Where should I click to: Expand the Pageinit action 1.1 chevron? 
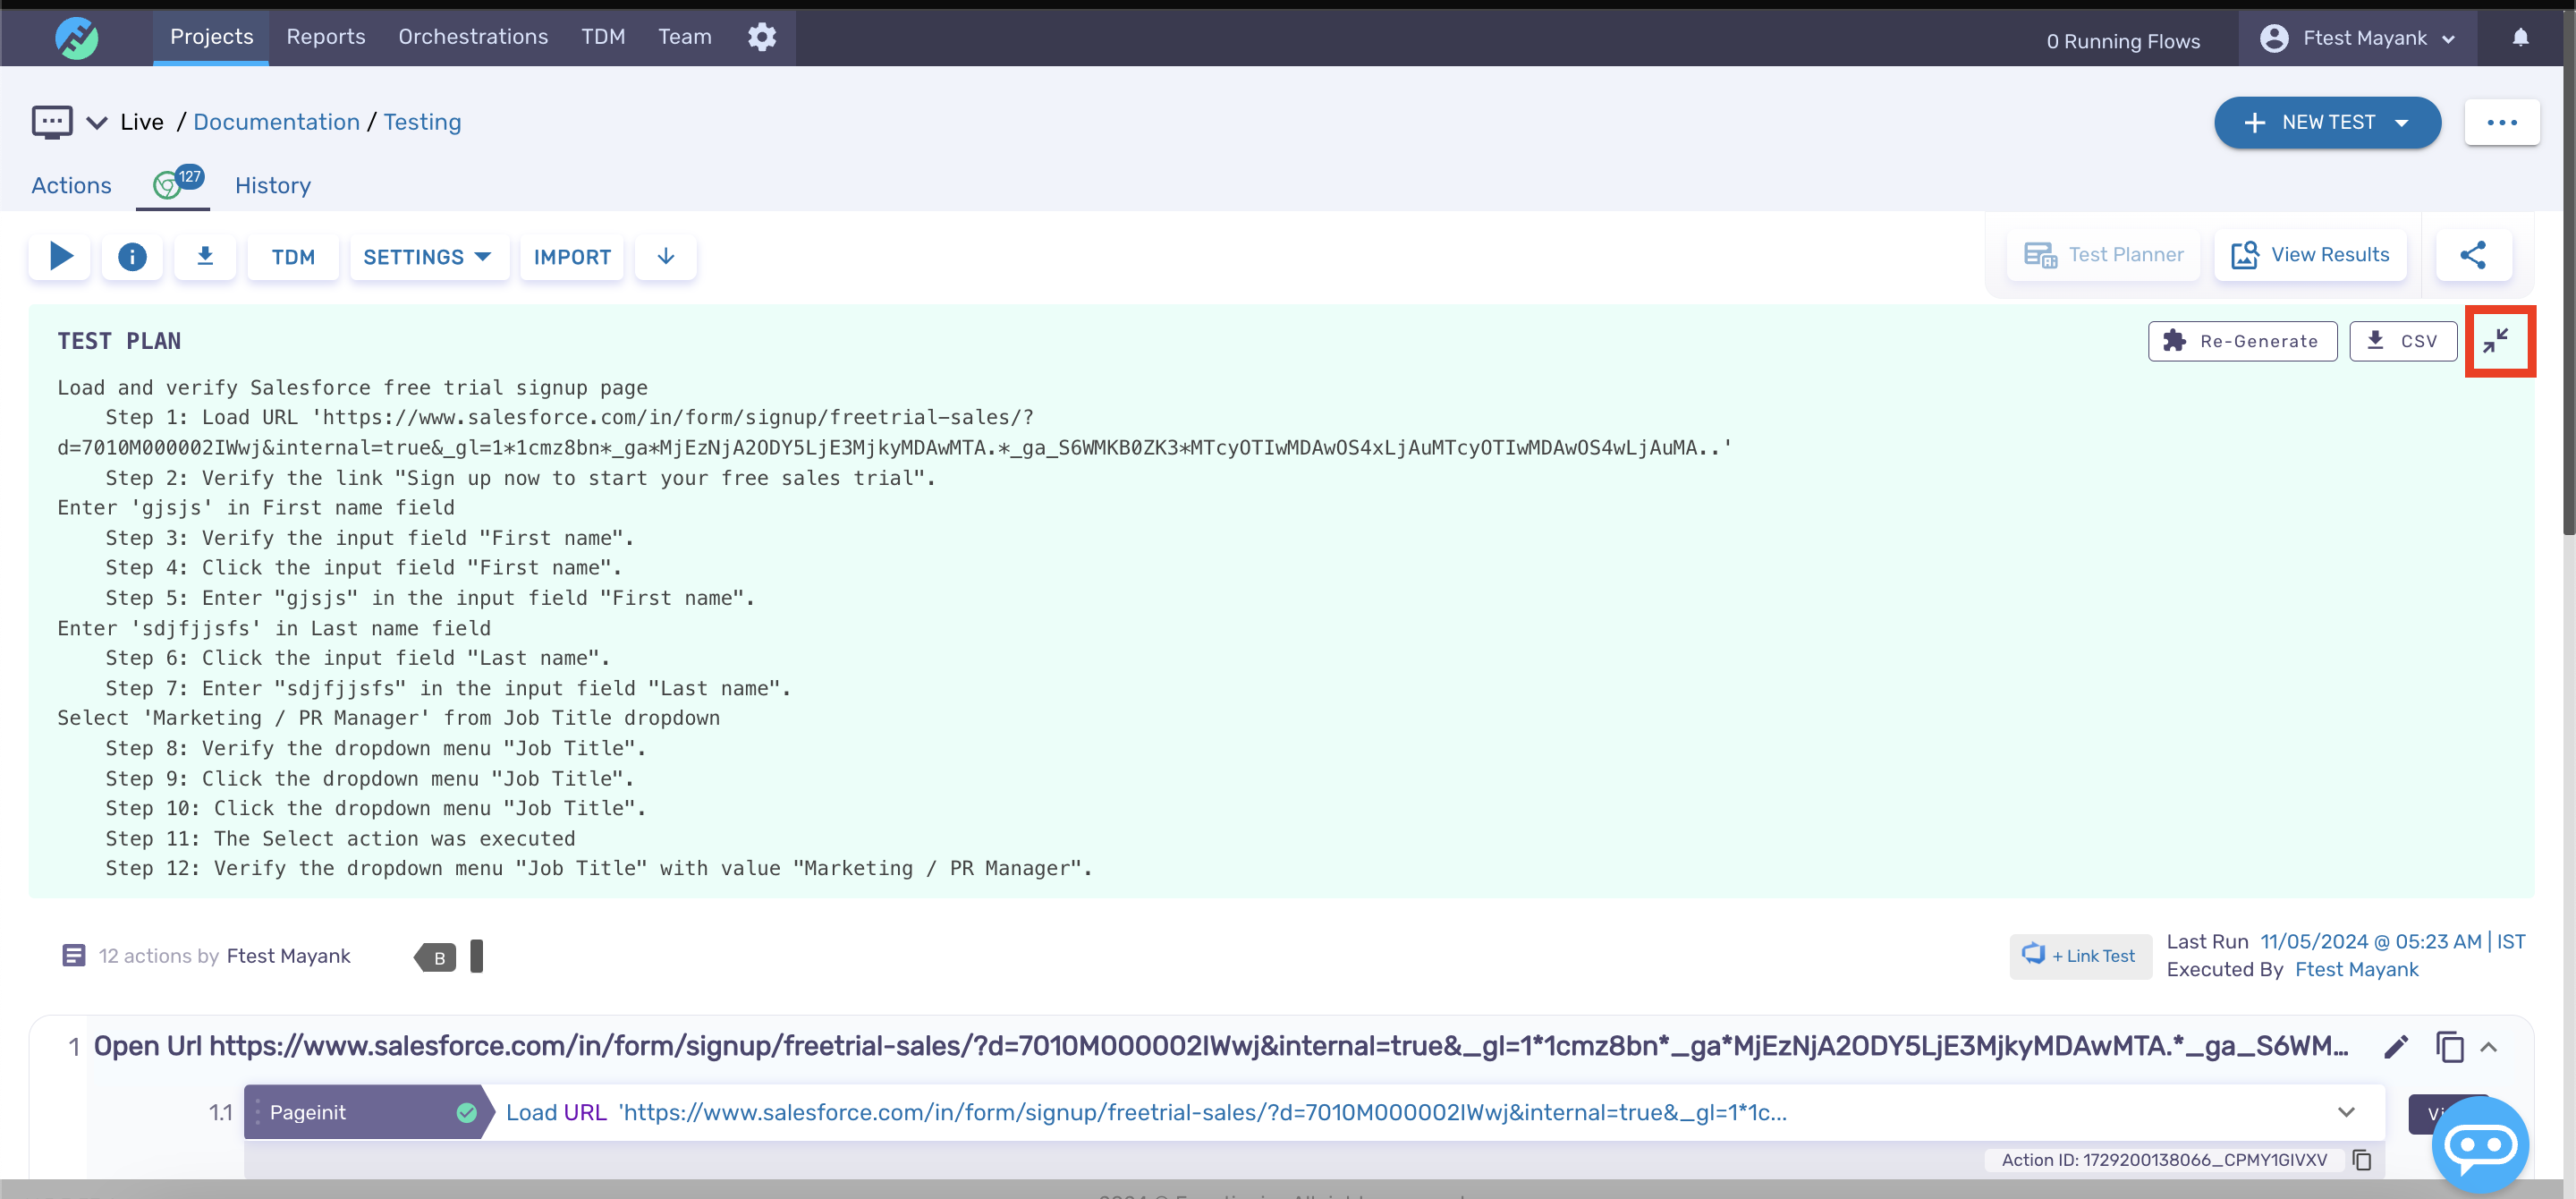point(2346,1112)
